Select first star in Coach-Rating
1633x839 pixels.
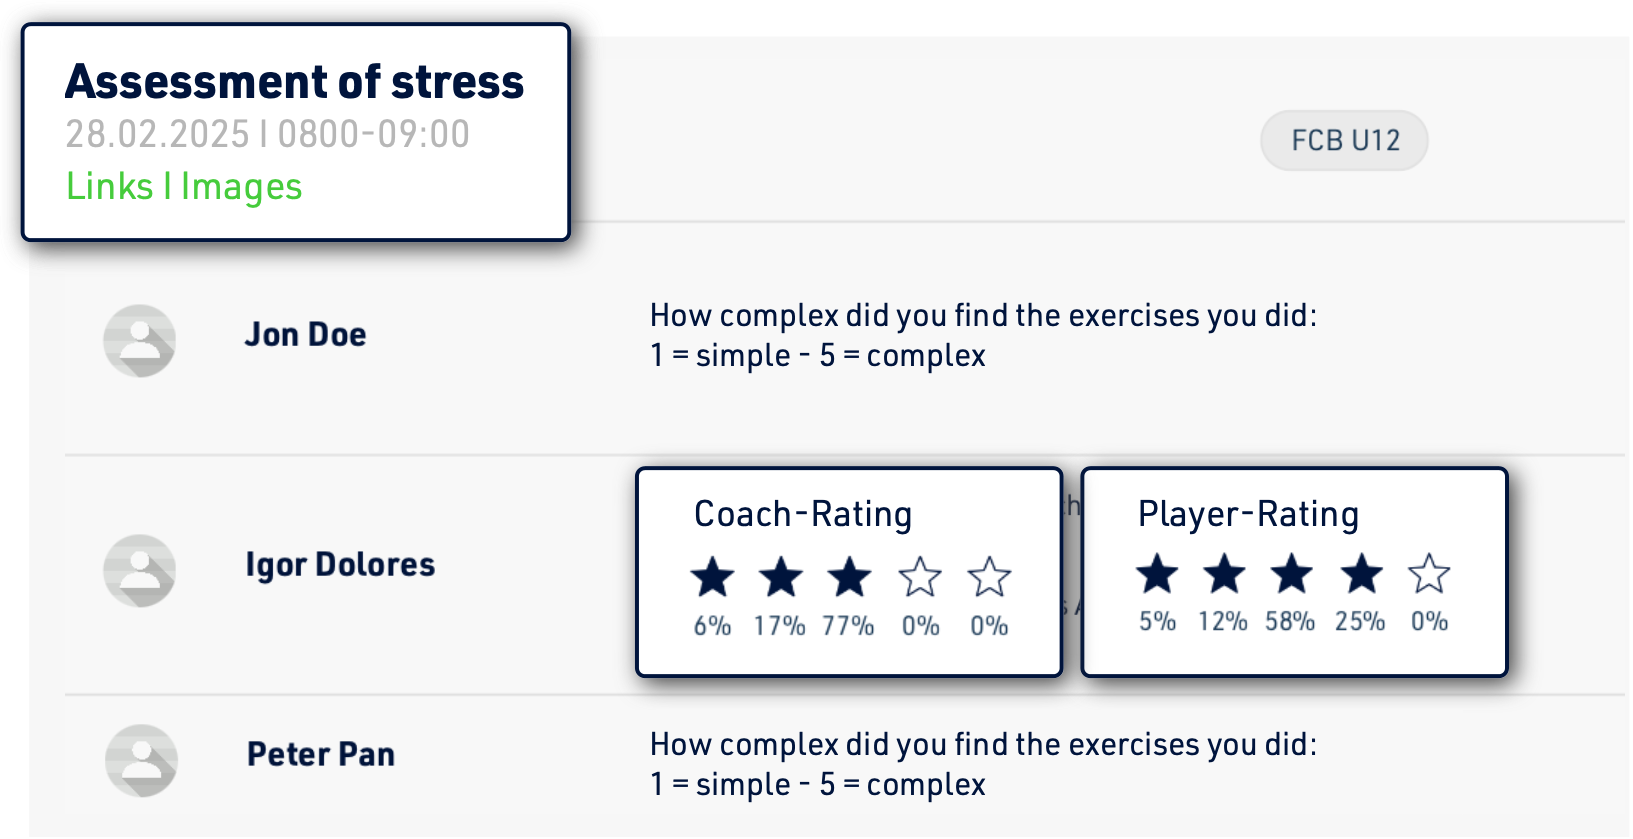pyautogui.click(x=712, y=577)
